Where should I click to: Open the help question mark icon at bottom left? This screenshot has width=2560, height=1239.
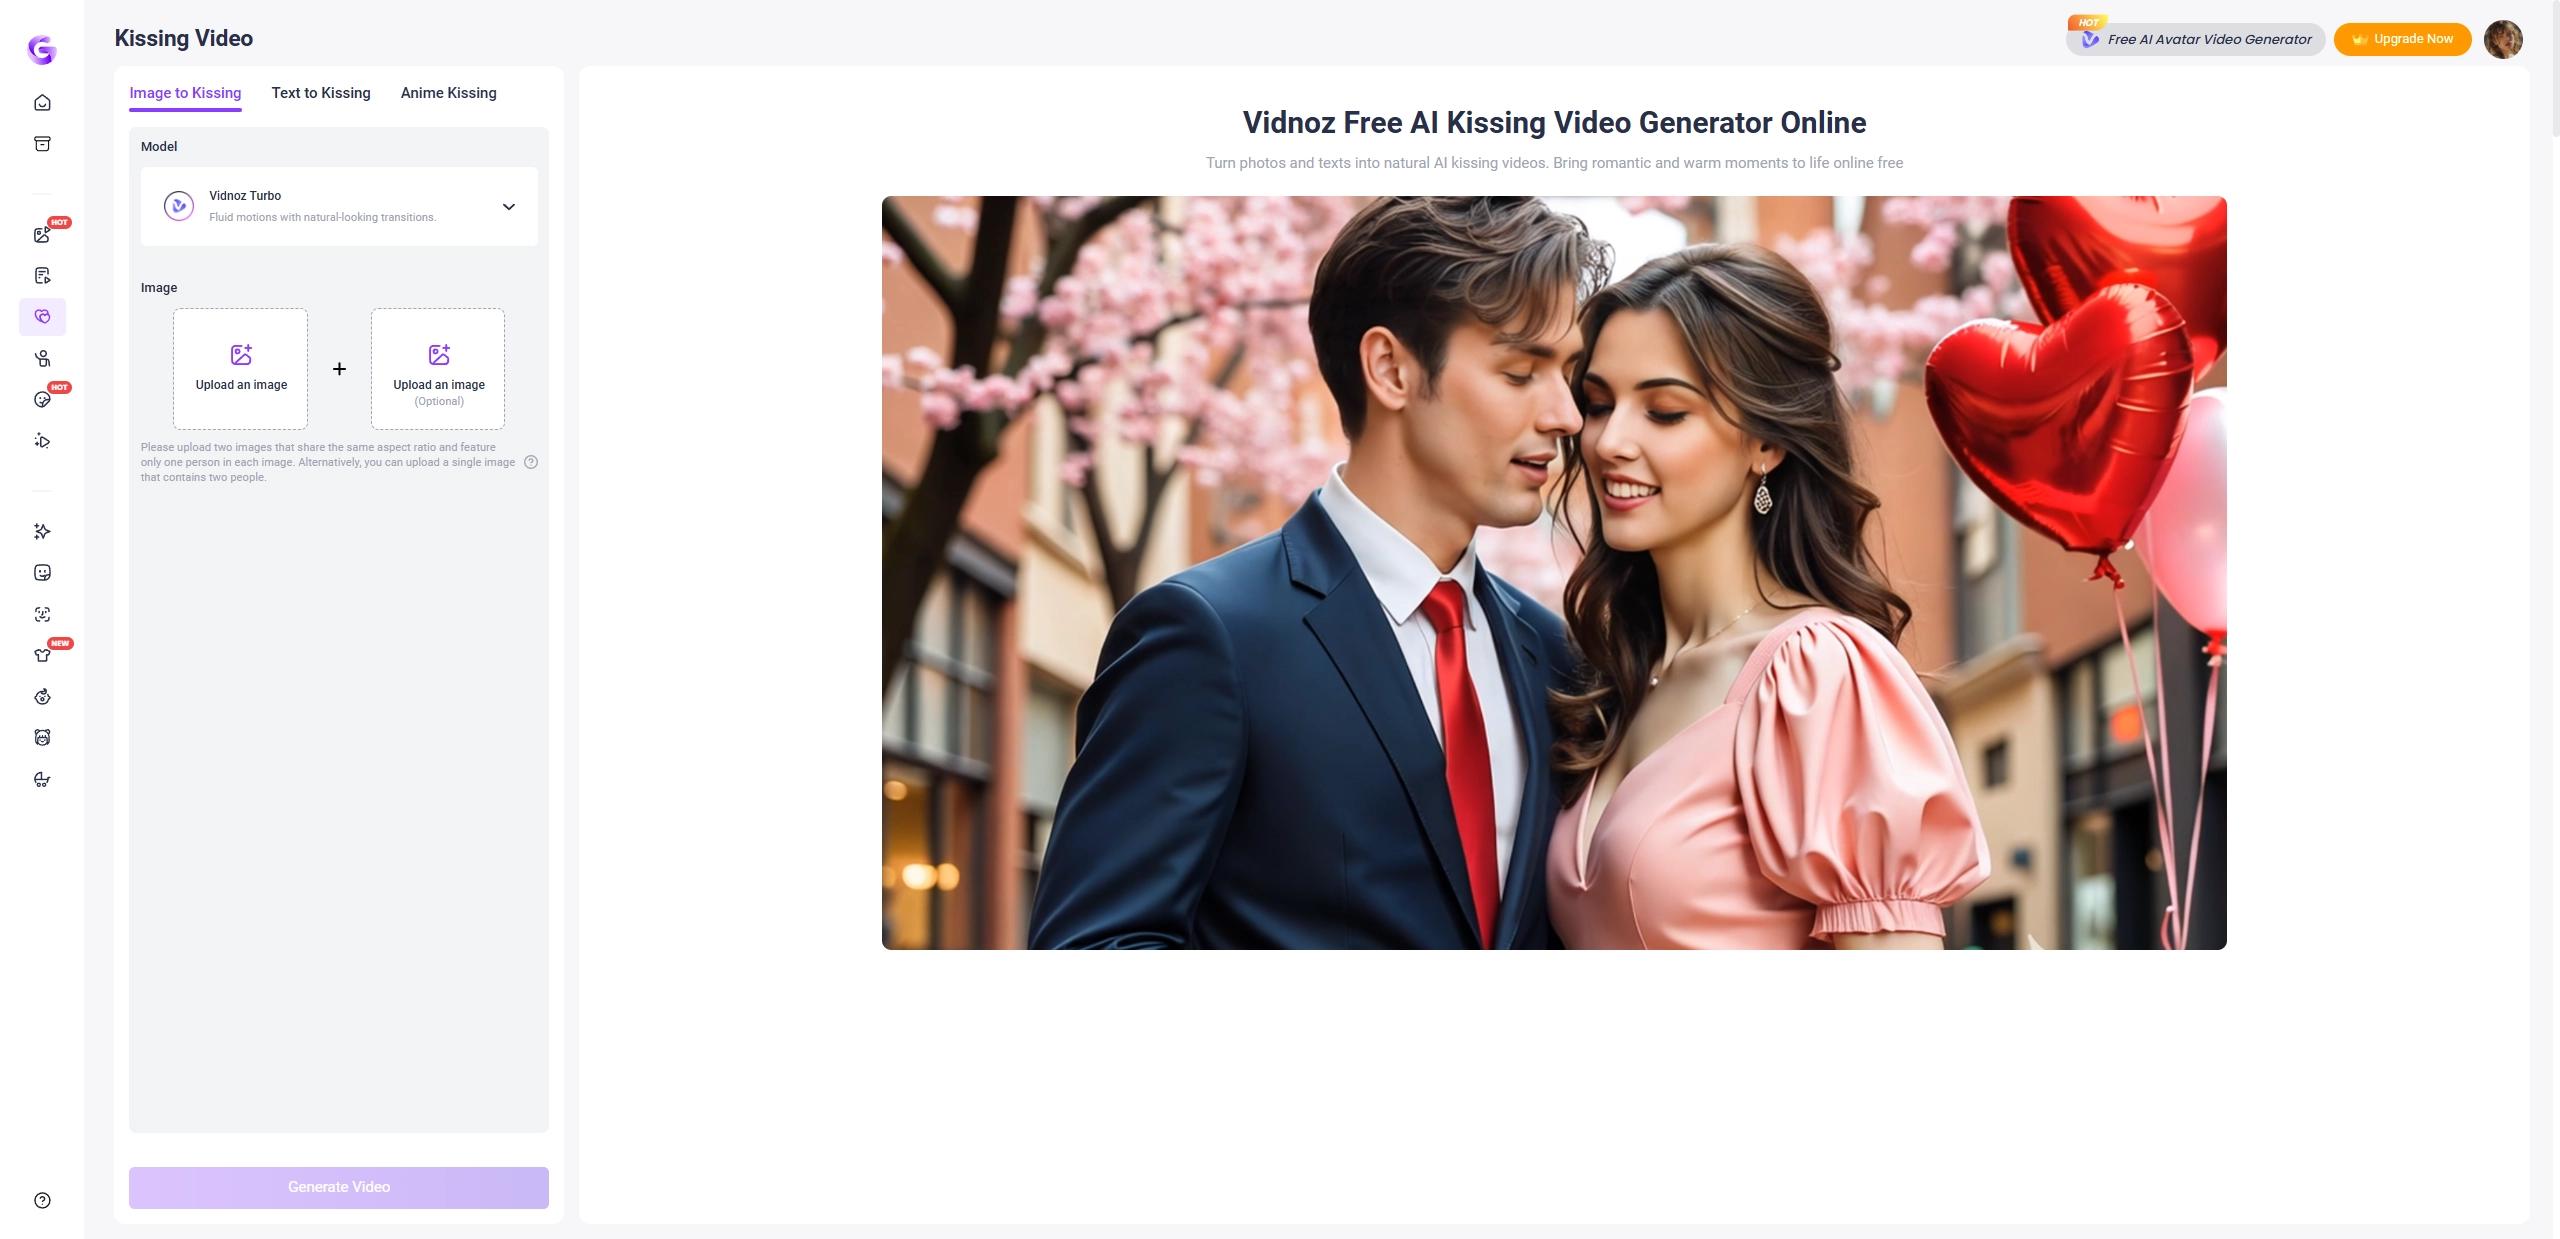(x=42, y=1200)
